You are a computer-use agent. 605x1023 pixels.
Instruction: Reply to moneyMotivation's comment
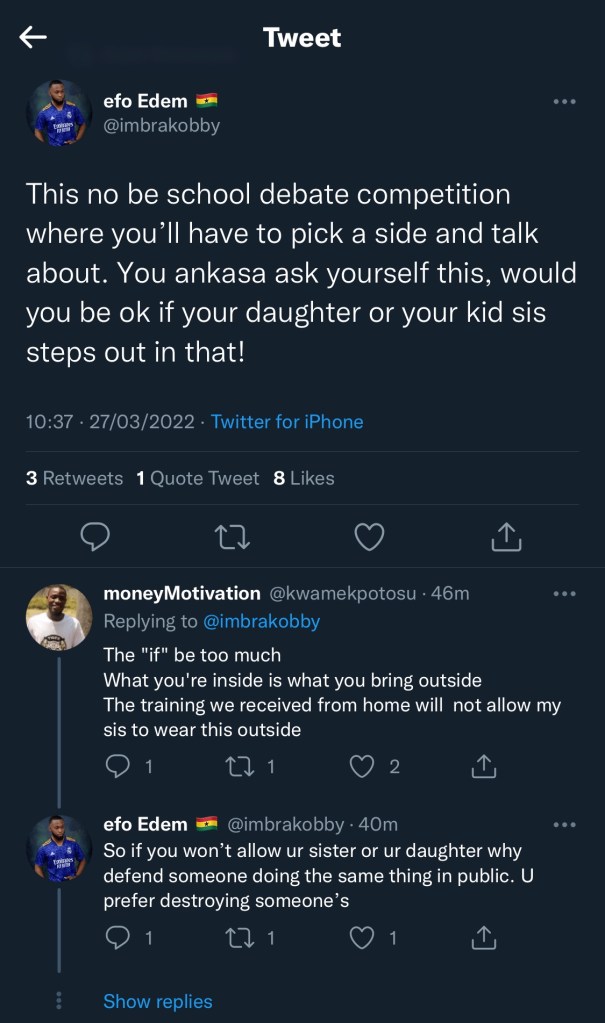pos(120,767)
